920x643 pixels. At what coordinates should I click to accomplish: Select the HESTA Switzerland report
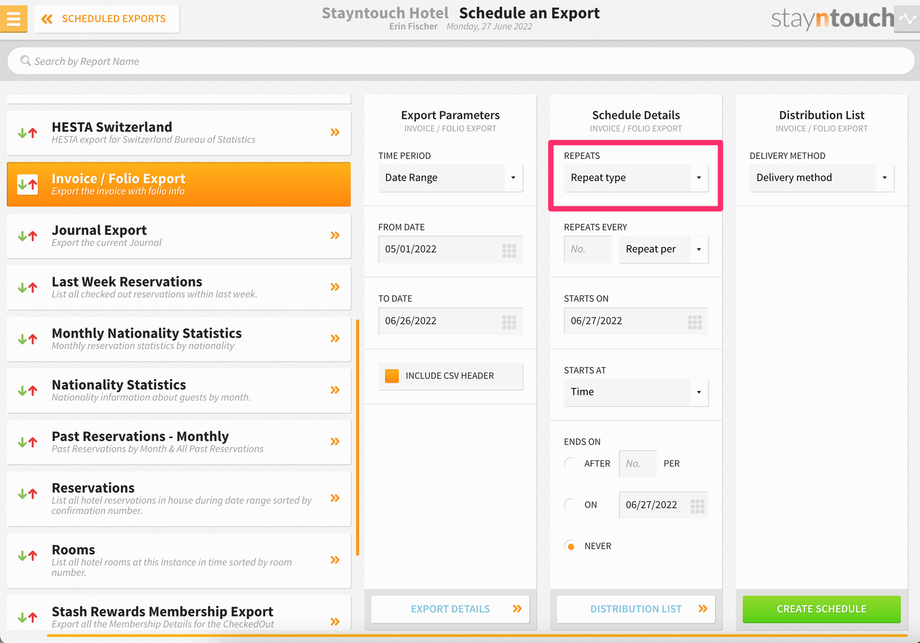click(x=179, y=133)
